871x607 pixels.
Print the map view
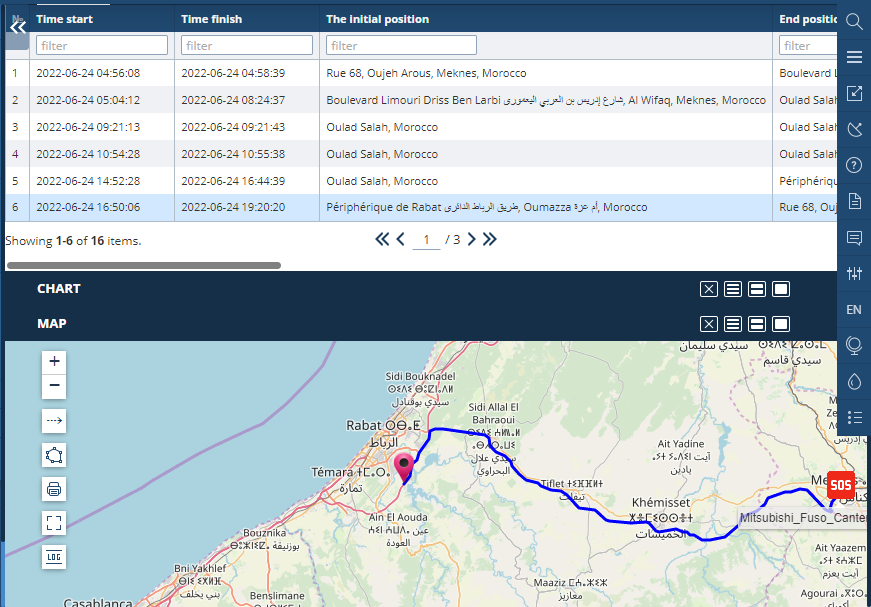54,489
